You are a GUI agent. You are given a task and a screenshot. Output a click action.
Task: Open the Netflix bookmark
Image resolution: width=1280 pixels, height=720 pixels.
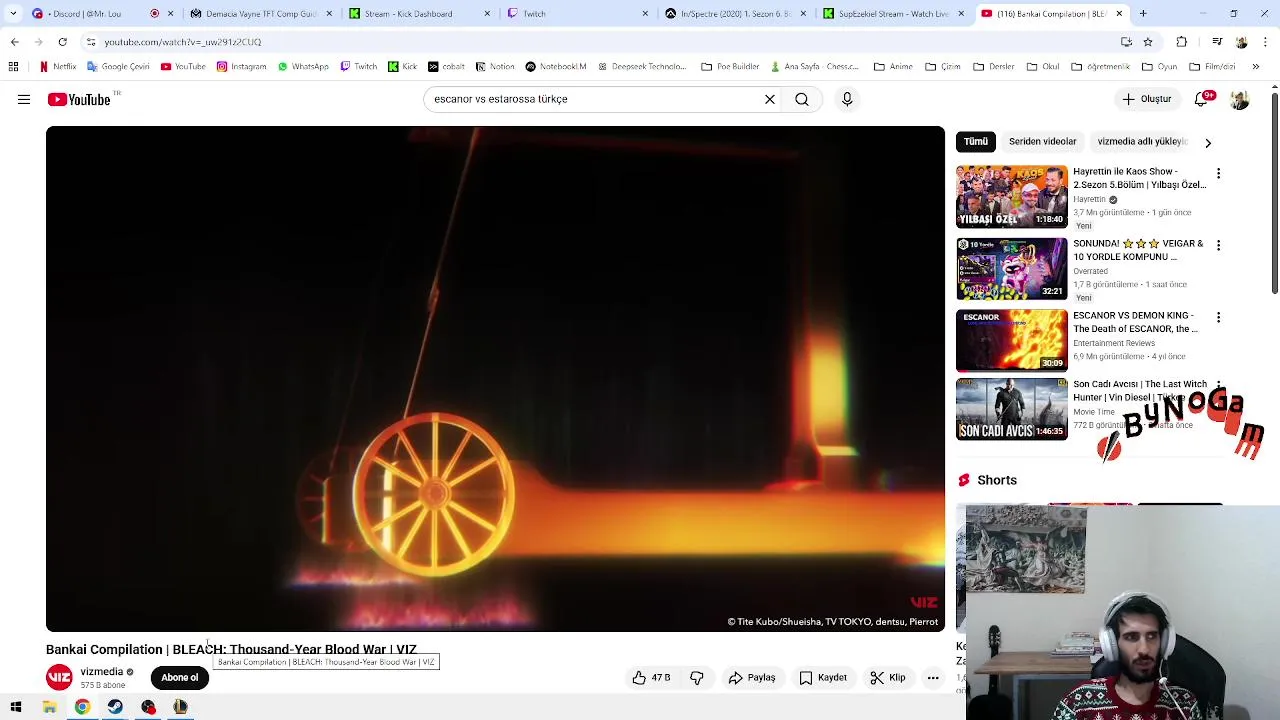pos(58,67)
